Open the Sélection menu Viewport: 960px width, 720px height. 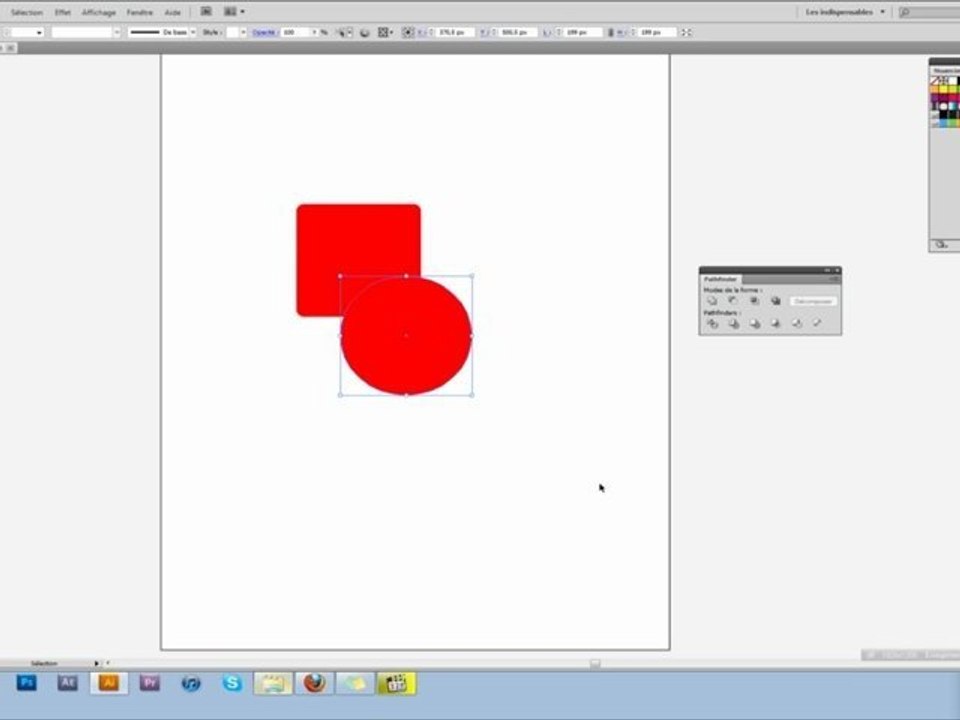click(26, 12)
